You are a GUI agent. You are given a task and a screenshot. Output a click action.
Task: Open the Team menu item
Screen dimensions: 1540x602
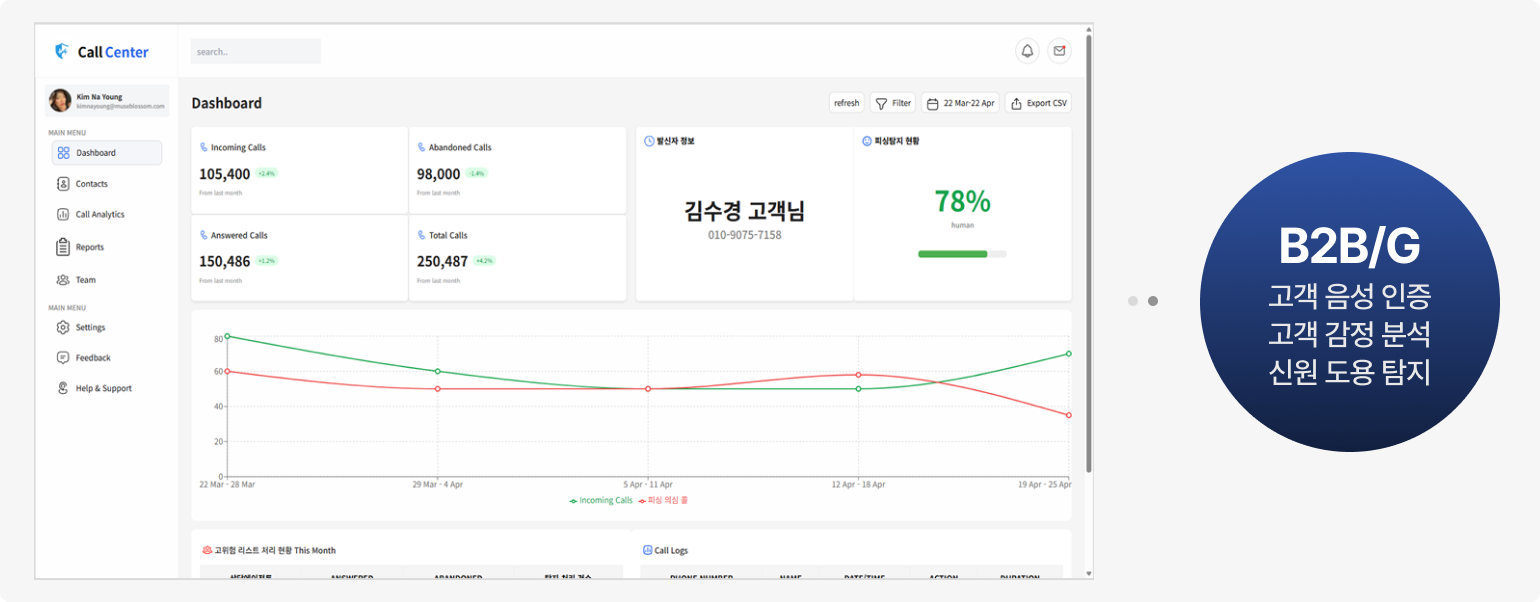pyautogui.click(x=85, y=280)
